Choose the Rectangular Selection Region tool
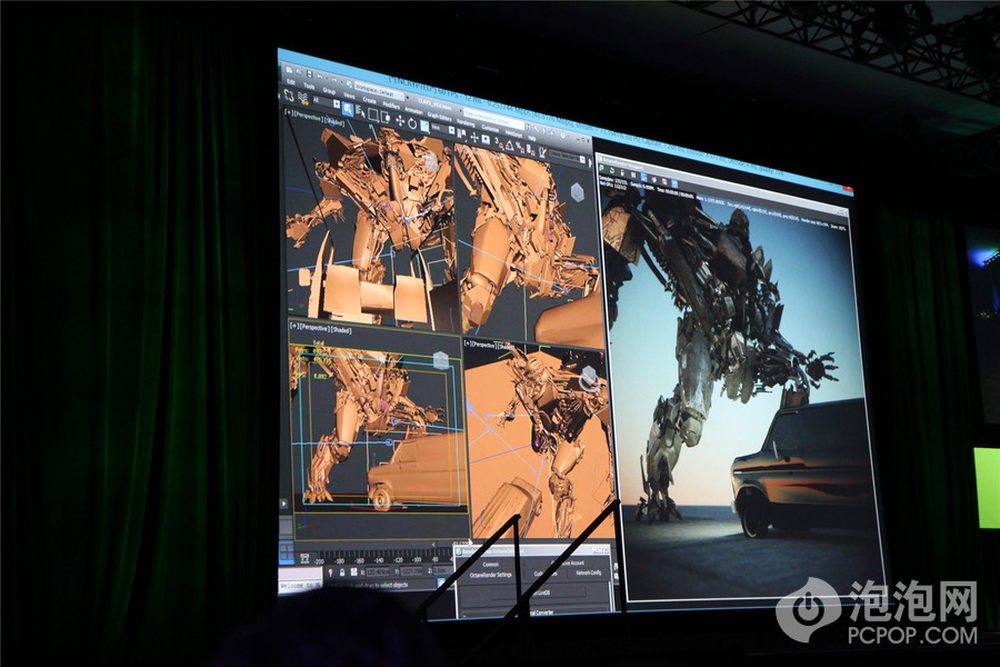Viewport: 1000px width, 667px height. point(373,115)
